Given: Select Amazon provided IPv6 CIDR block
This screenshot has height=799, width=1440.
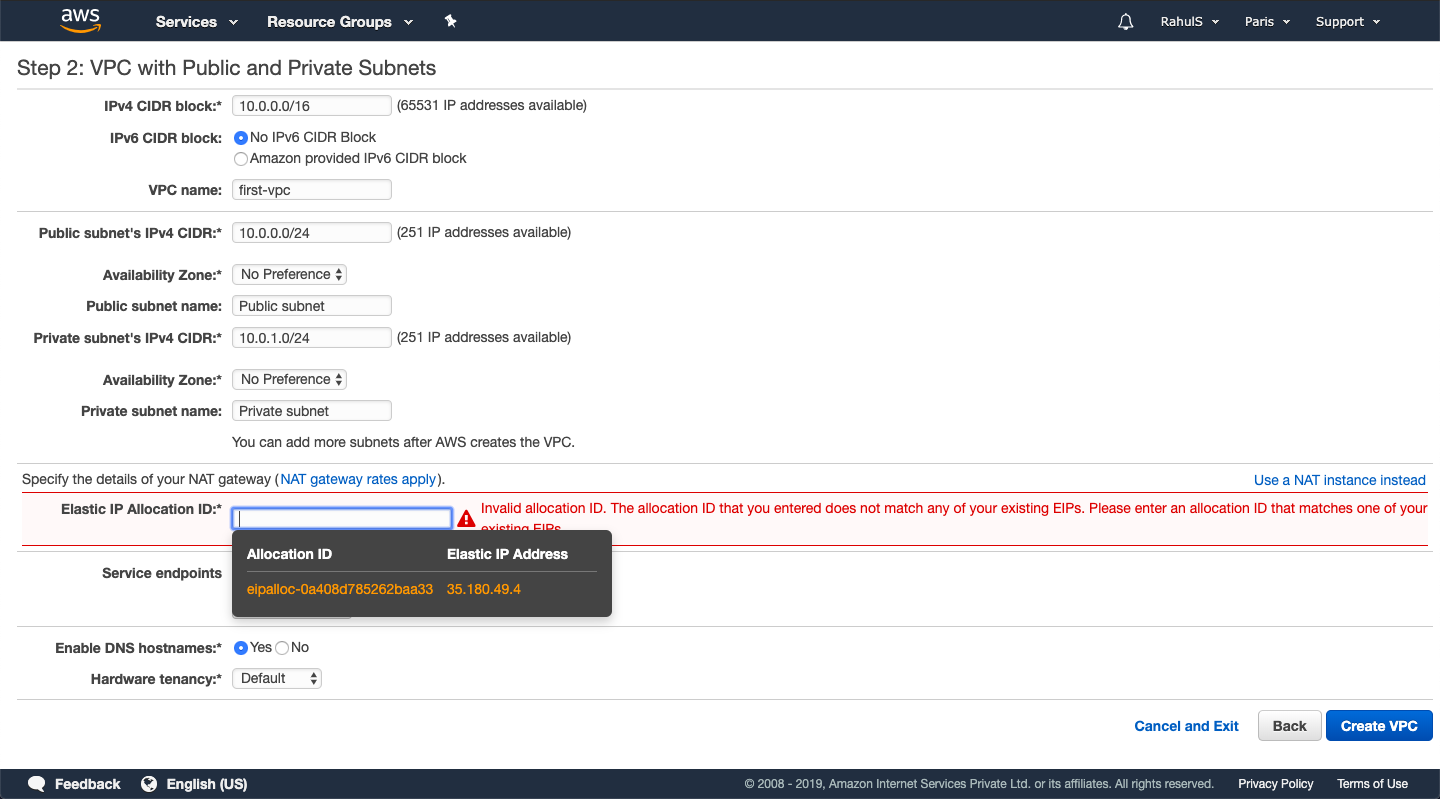Looking at the screenshot, I should point(240,158).
